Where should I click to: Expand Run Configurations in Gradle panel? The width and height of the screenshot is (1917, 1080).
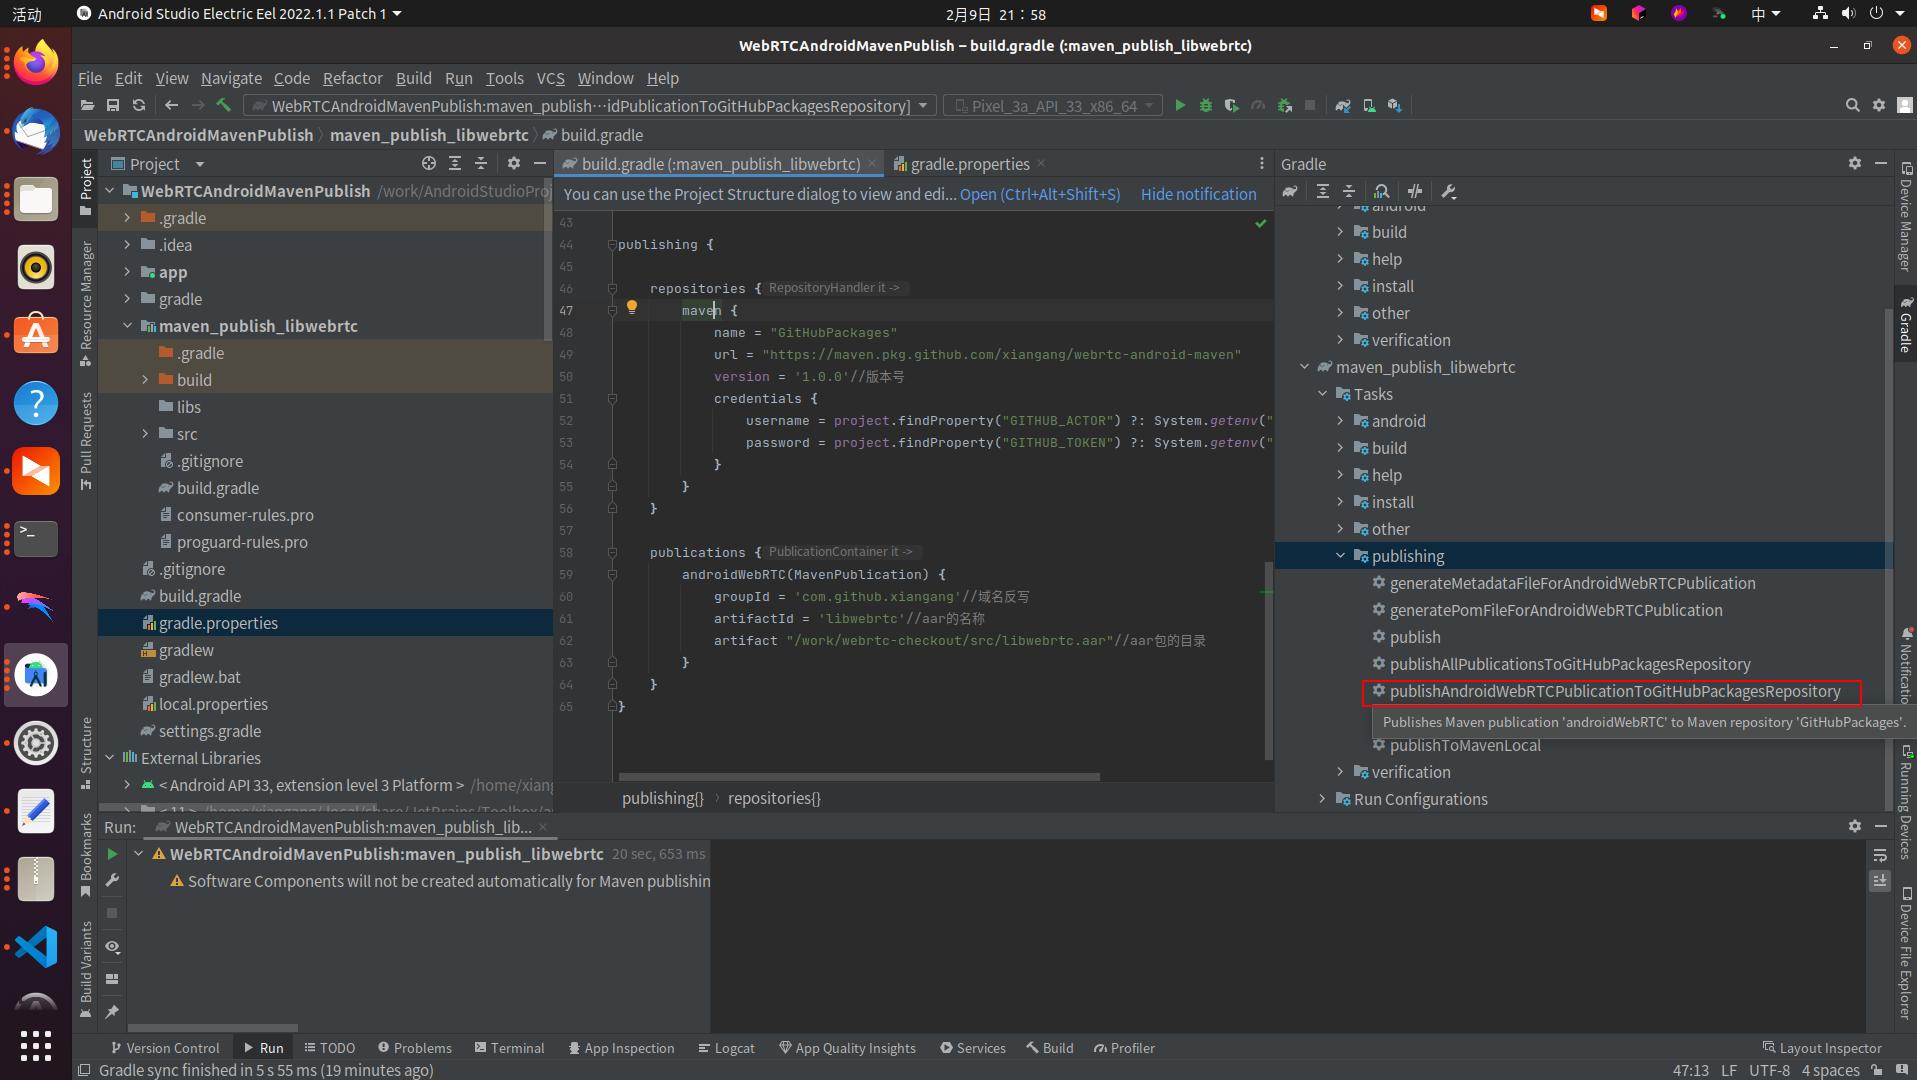[x=1322, y=799]
